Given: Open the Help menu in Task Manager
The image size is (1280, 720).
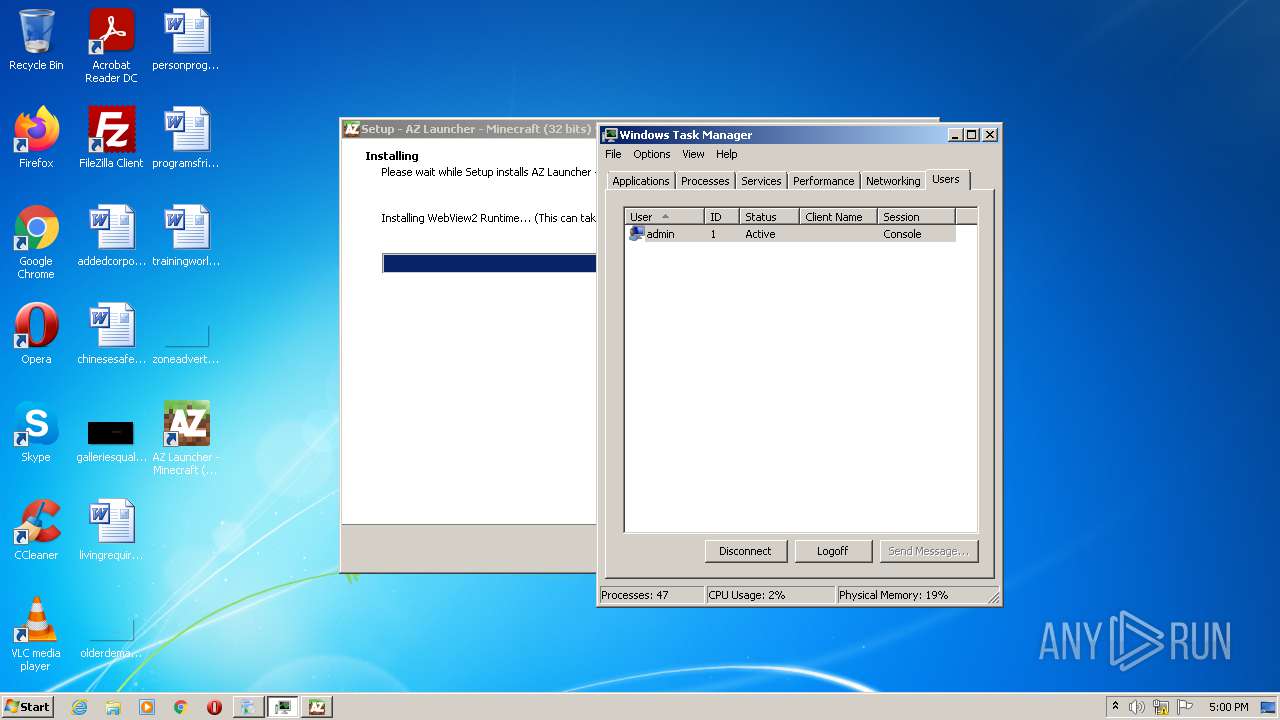Looking at the screenshot, I should pos(727,154).
